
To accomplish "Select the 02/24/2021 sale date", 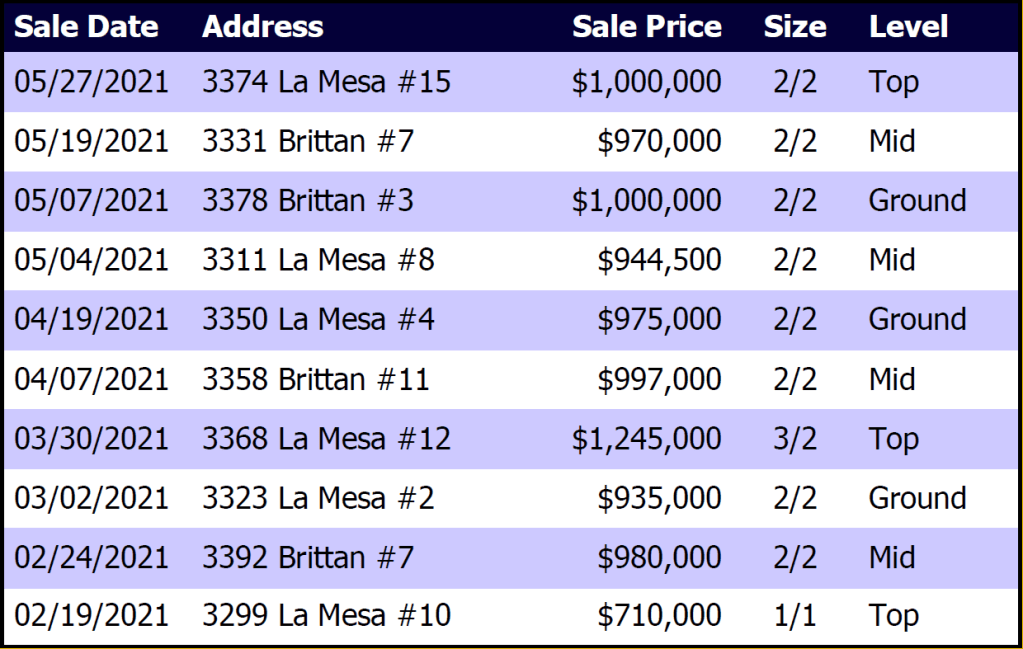I will click(x=91, y=557).
